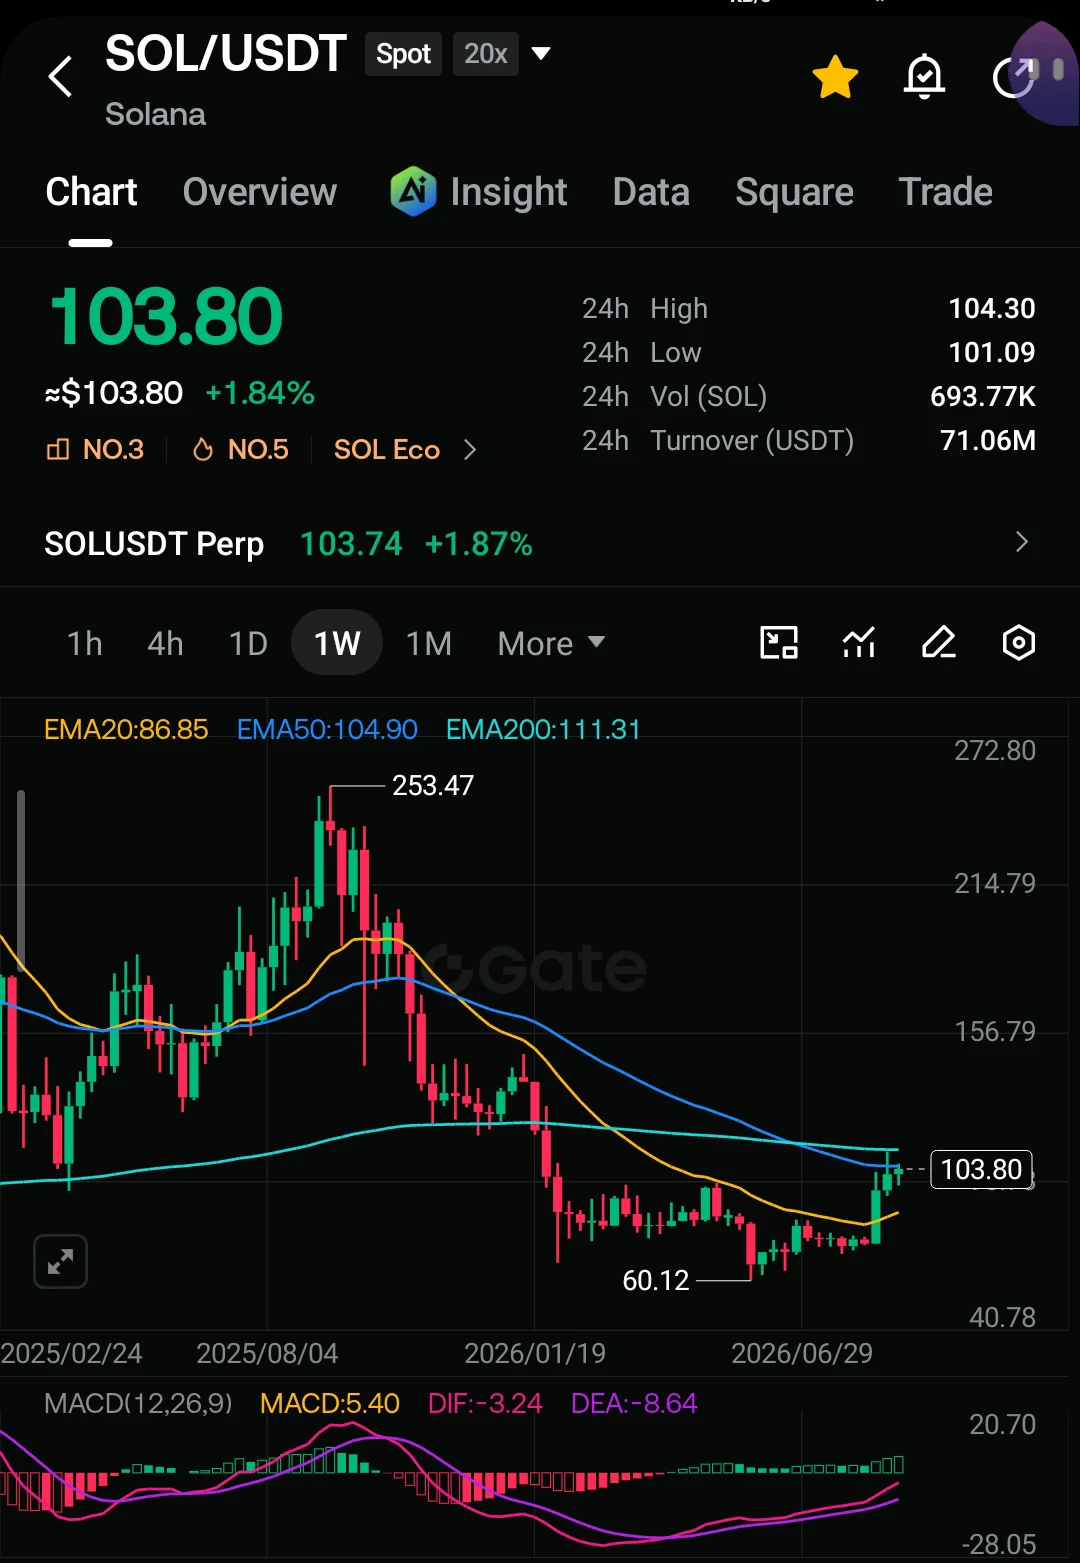Click the 272.80 price axis label
The image size is (1080, 1563).
coord(995,751)
